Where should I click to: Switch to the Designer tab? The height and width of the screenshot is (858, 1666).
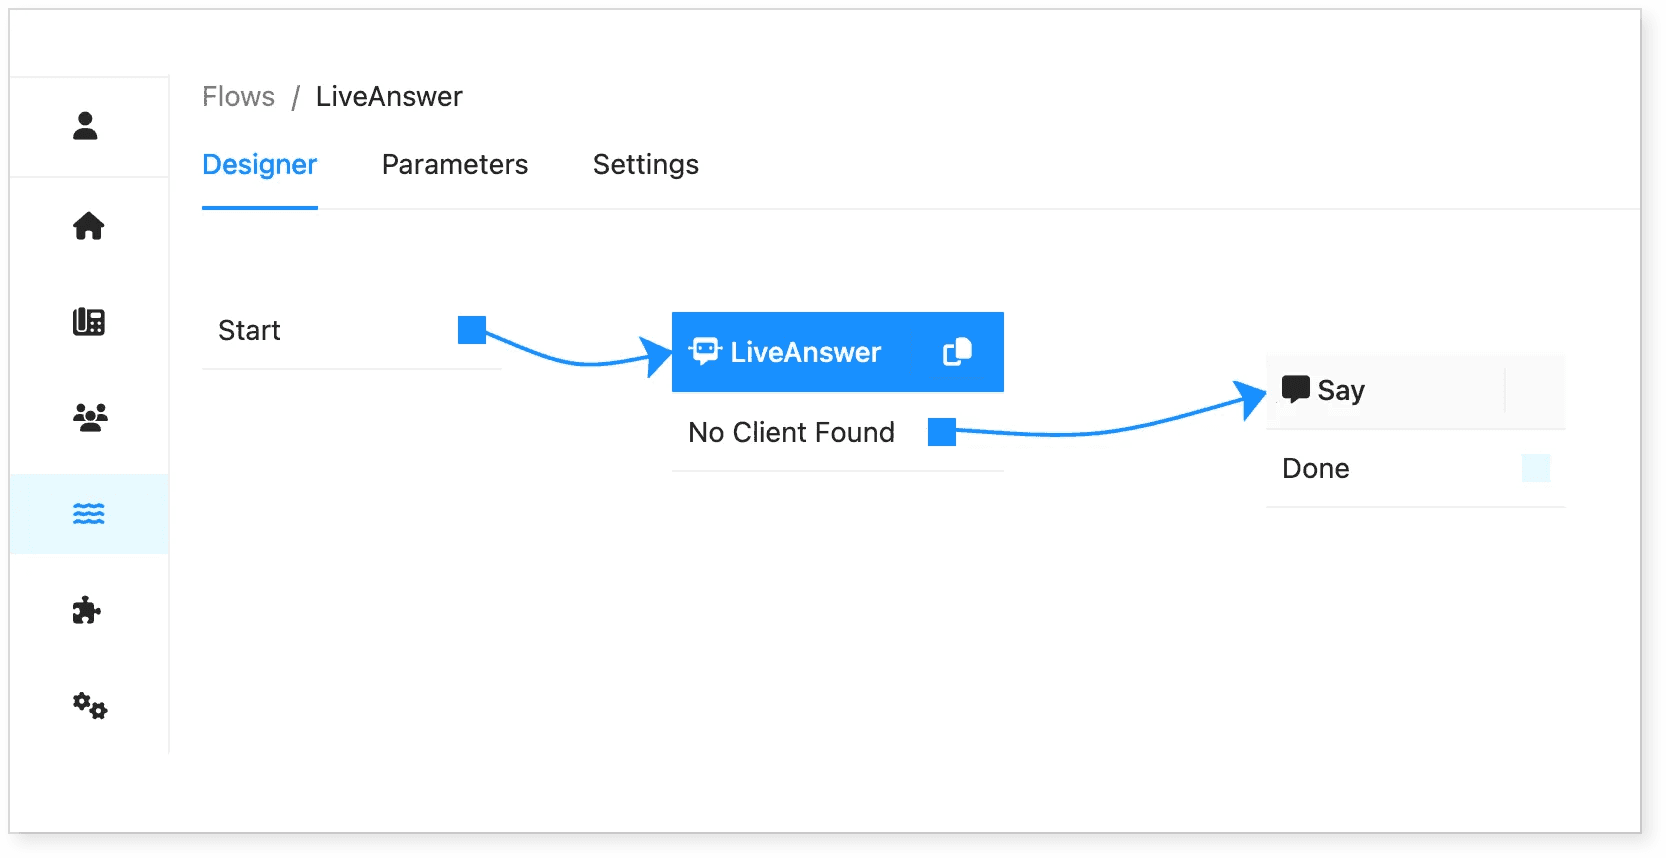click(260, 165)
